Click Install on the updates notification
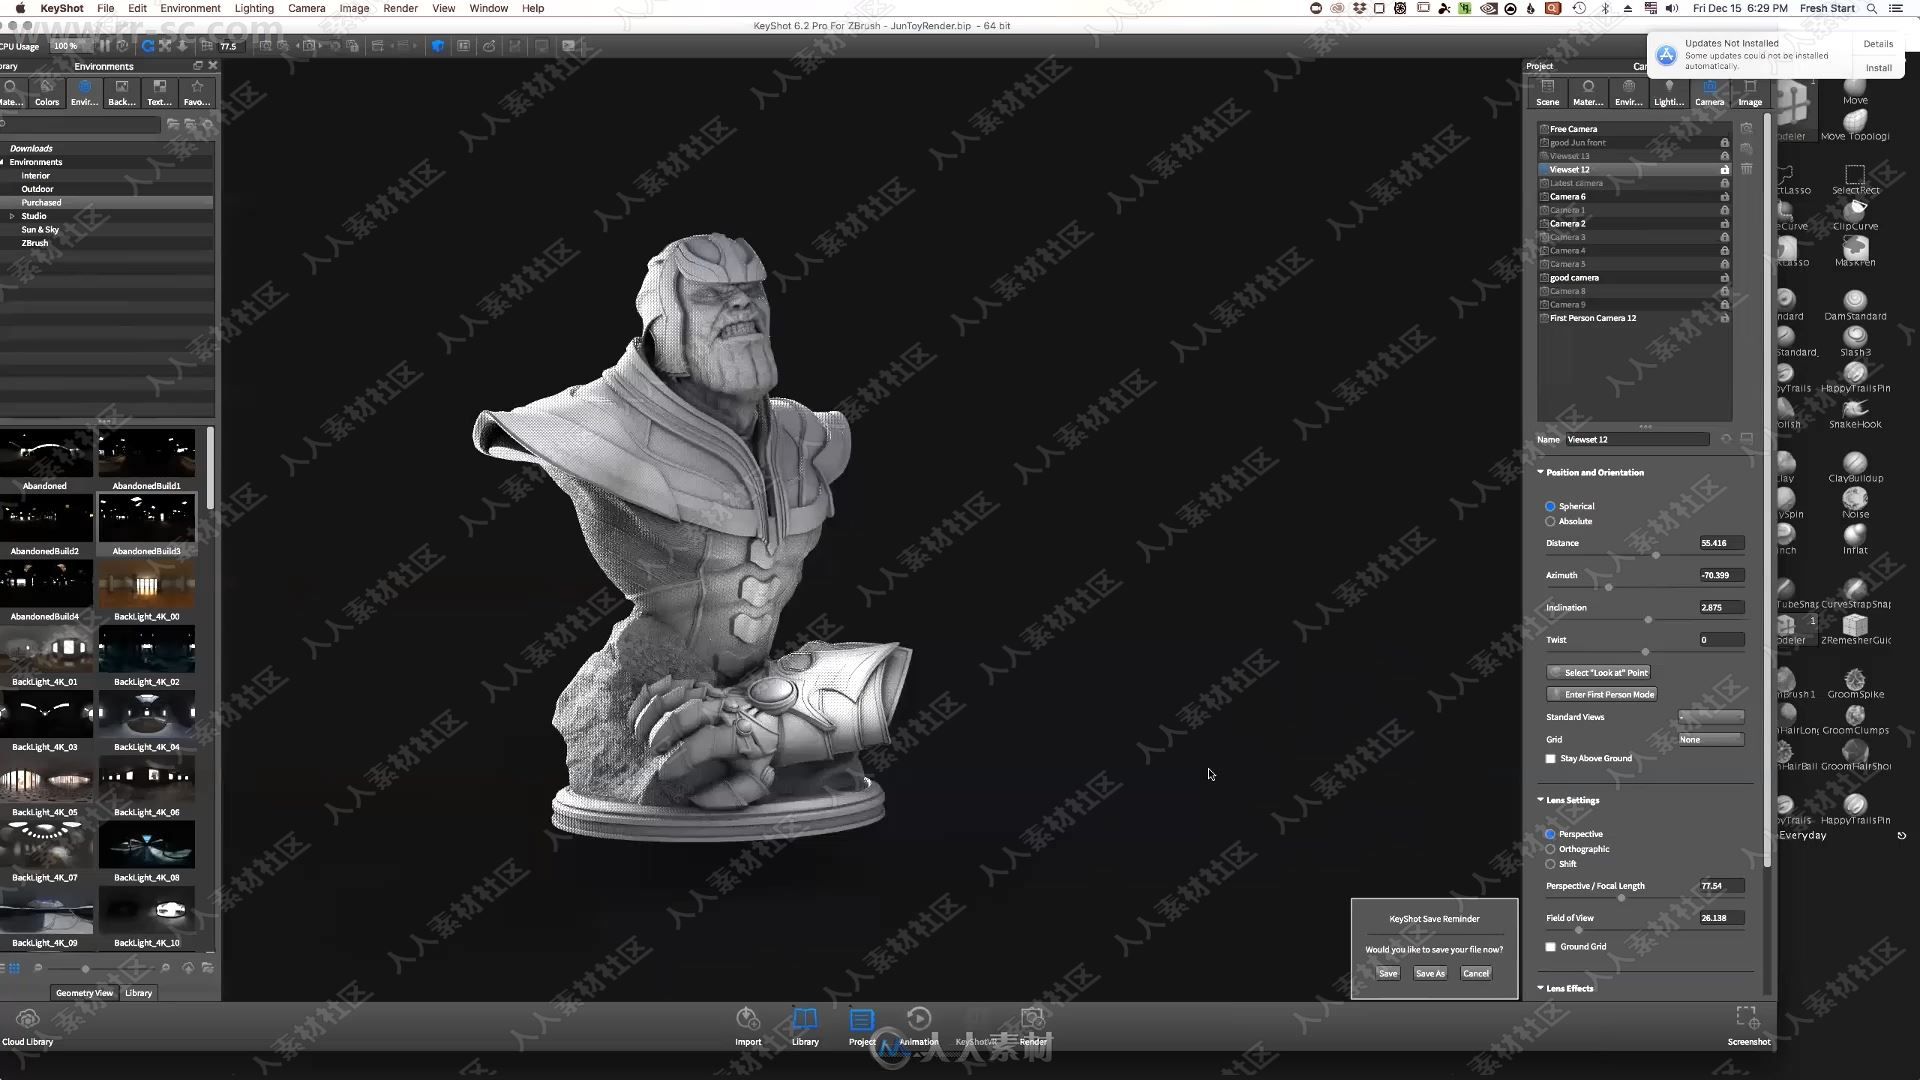The width and height of the screenshot is (1920, 1080). [x=1878, y=68]
